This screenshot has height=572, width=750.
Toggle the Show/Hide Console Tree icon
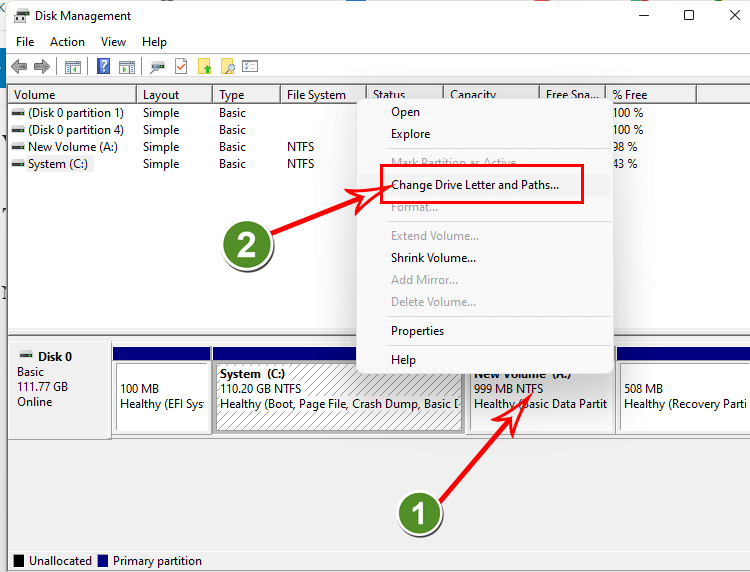click(x=73, y=67)
